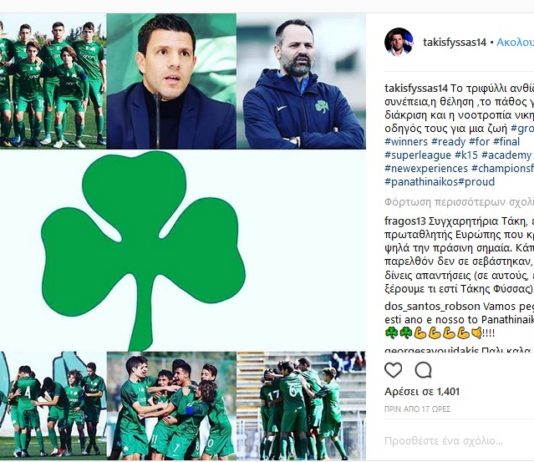View the list of 1,401 likes
Screen dimensions: 534x462
point(422,392)
